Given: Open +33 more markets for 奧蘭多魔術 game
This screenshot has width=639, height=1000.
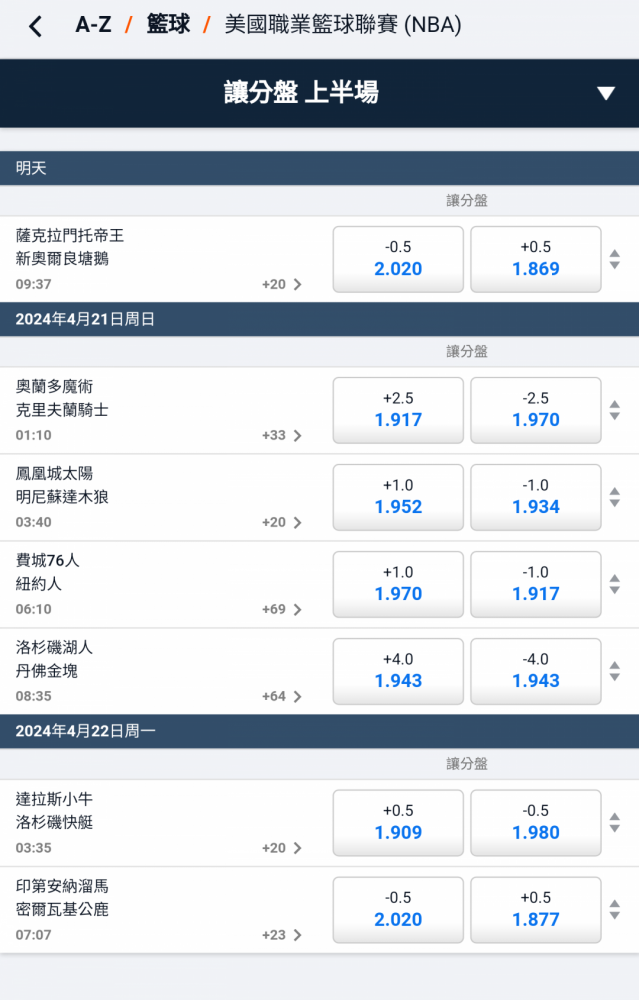Looking at the screenshot, I should coord(282,435).
